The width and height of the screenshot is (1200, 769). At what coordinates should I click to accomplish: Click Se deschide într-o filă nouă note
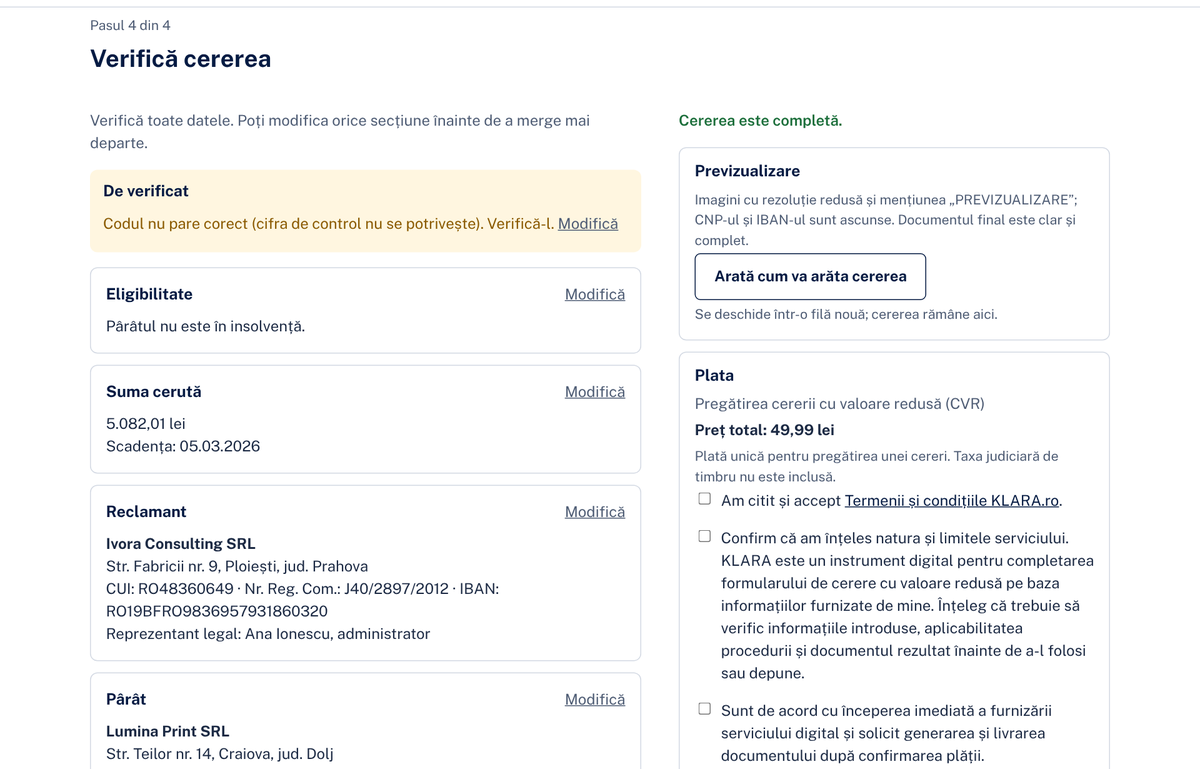846,315
